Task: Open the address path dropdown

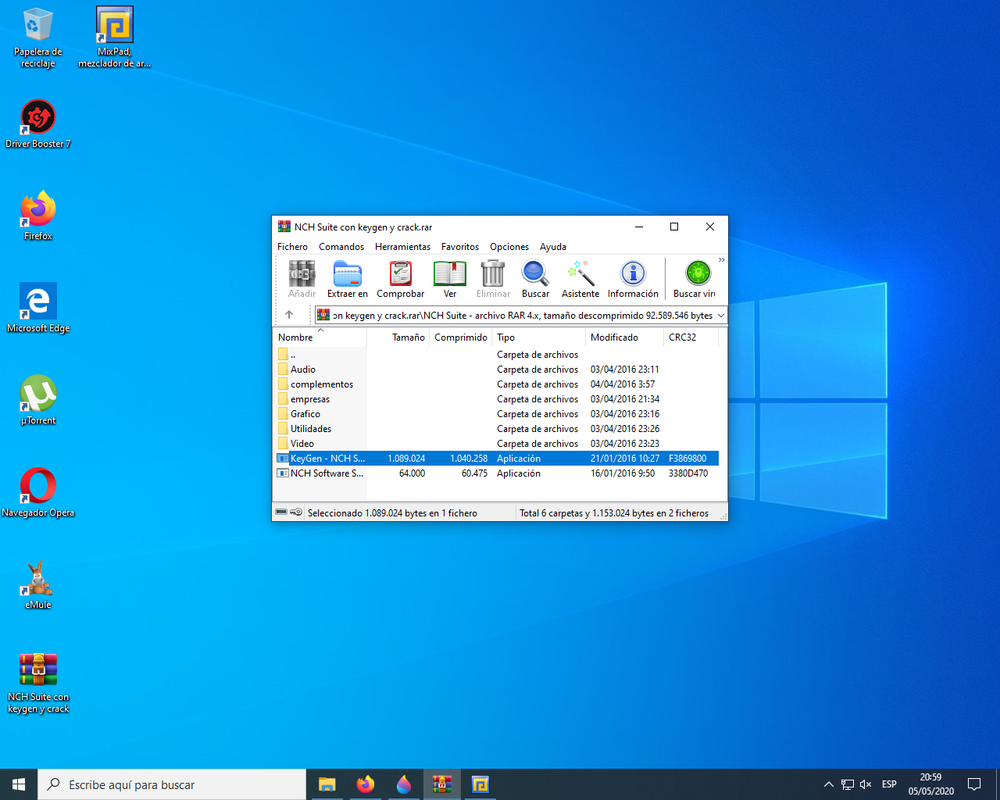Action: click(x=721, y=315)
